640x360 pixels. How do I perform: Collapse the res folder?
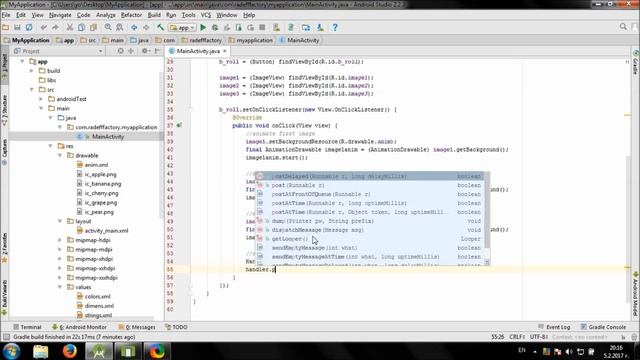pos(50,146)
